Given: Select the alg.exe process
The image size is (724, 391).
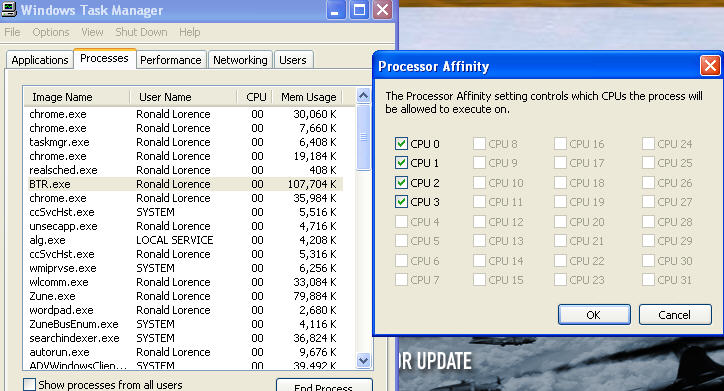Looking at the screenshot, I should pyautogui.click(x=47, y=240).
